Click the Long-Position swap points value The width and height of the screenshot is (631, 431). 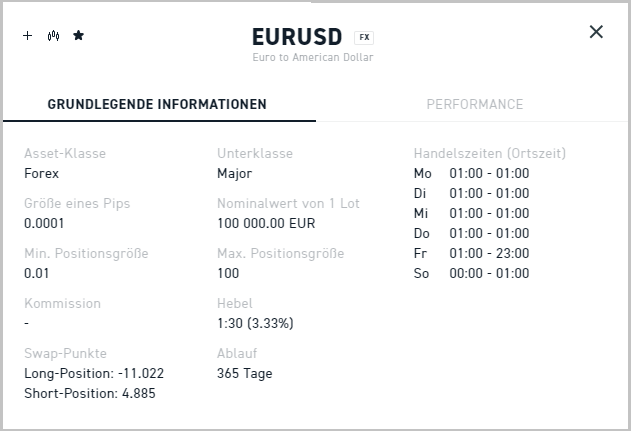point(94,373)
